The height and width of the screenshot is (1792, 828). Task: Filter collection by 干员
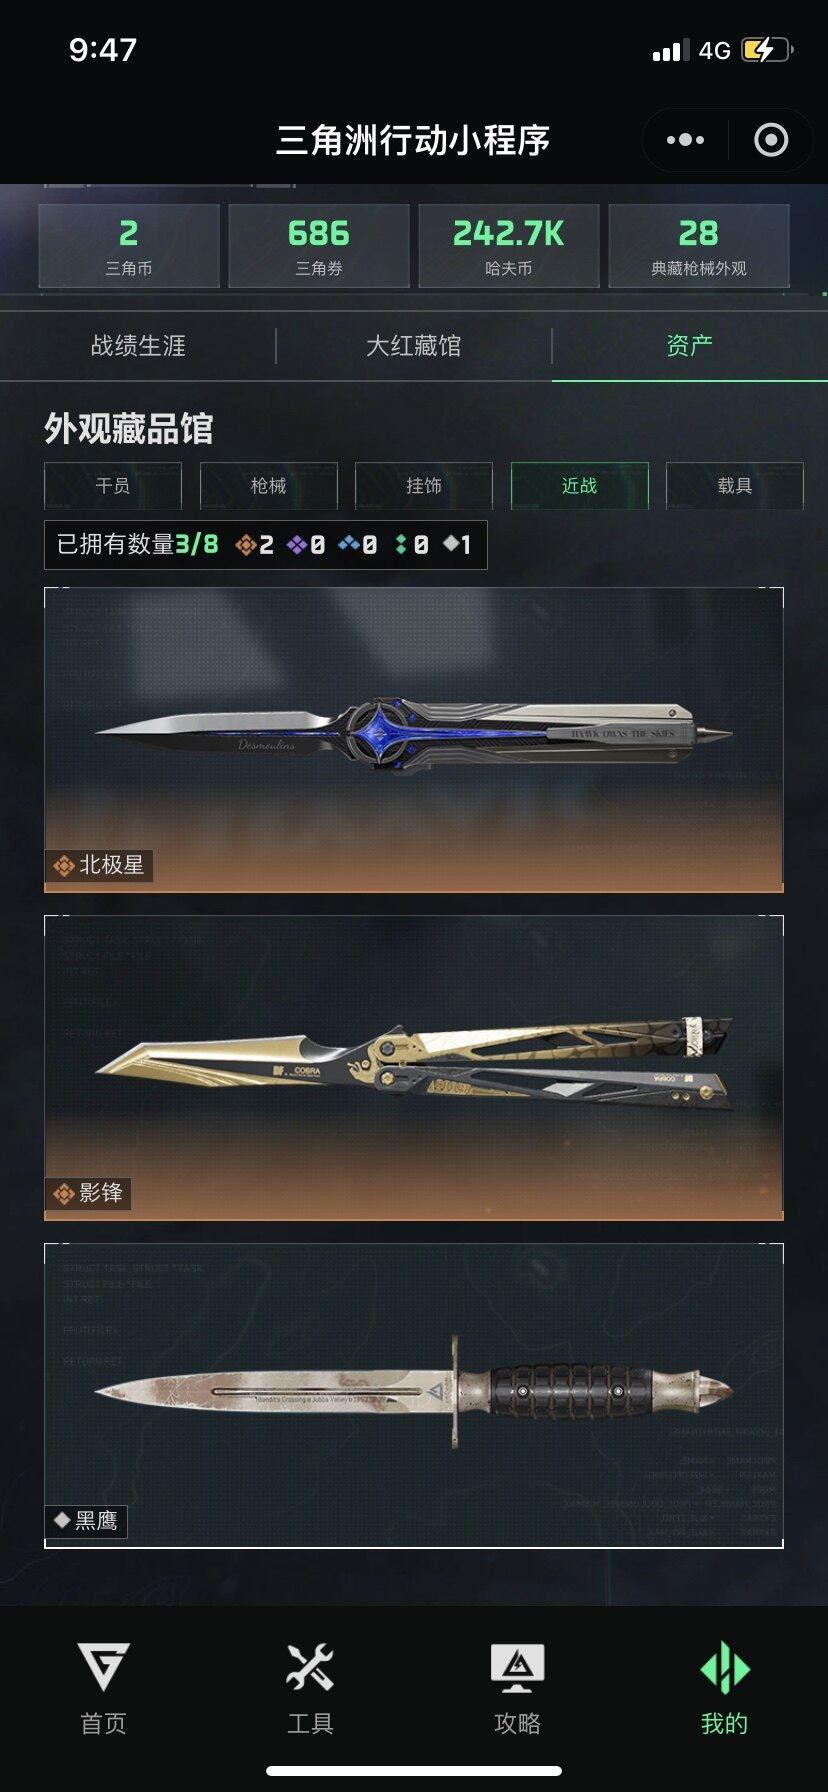113,486
